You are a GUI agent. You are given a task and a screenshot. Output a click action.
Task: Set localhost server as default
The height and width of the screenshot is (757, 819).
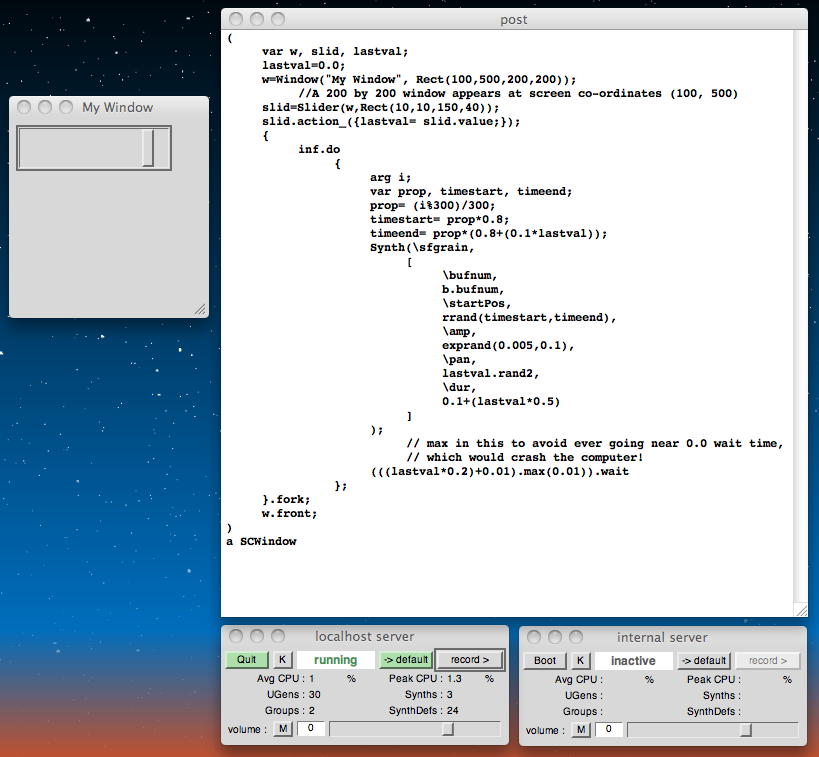[406, 660]
